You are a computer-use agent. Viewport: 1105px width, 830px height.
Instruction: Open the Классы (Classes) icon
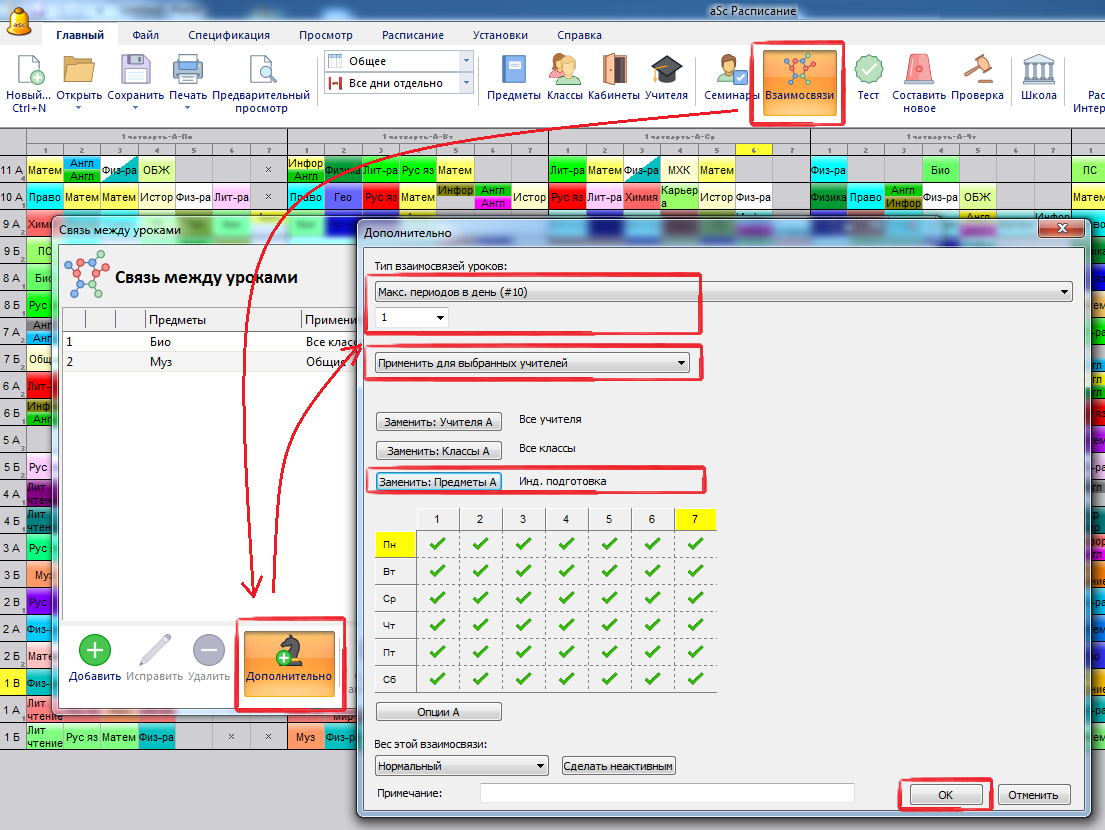point(564,72)
